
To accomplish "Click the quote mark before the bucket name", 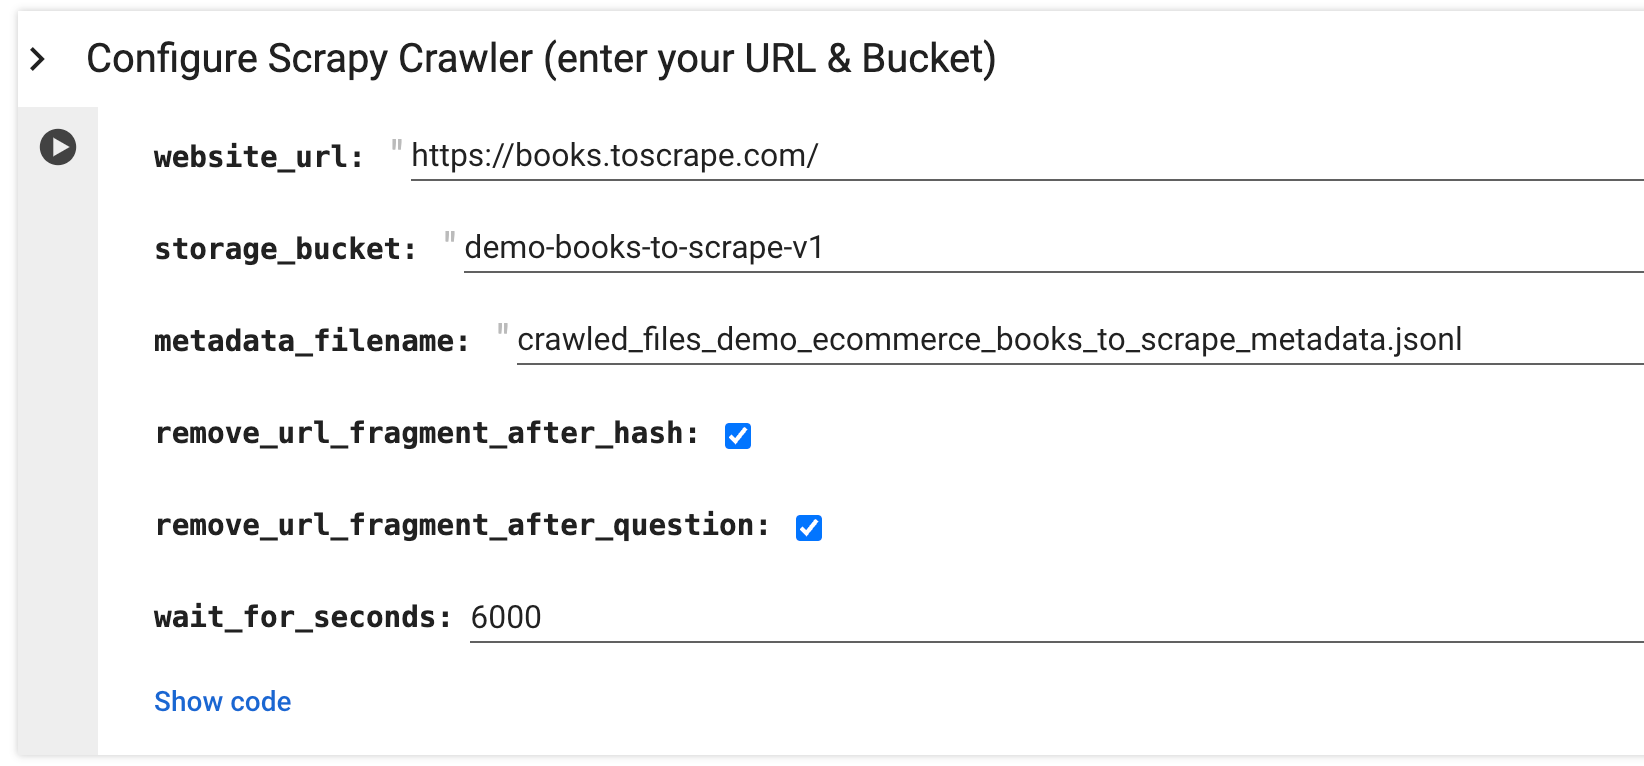I will (x=450, y=240).
